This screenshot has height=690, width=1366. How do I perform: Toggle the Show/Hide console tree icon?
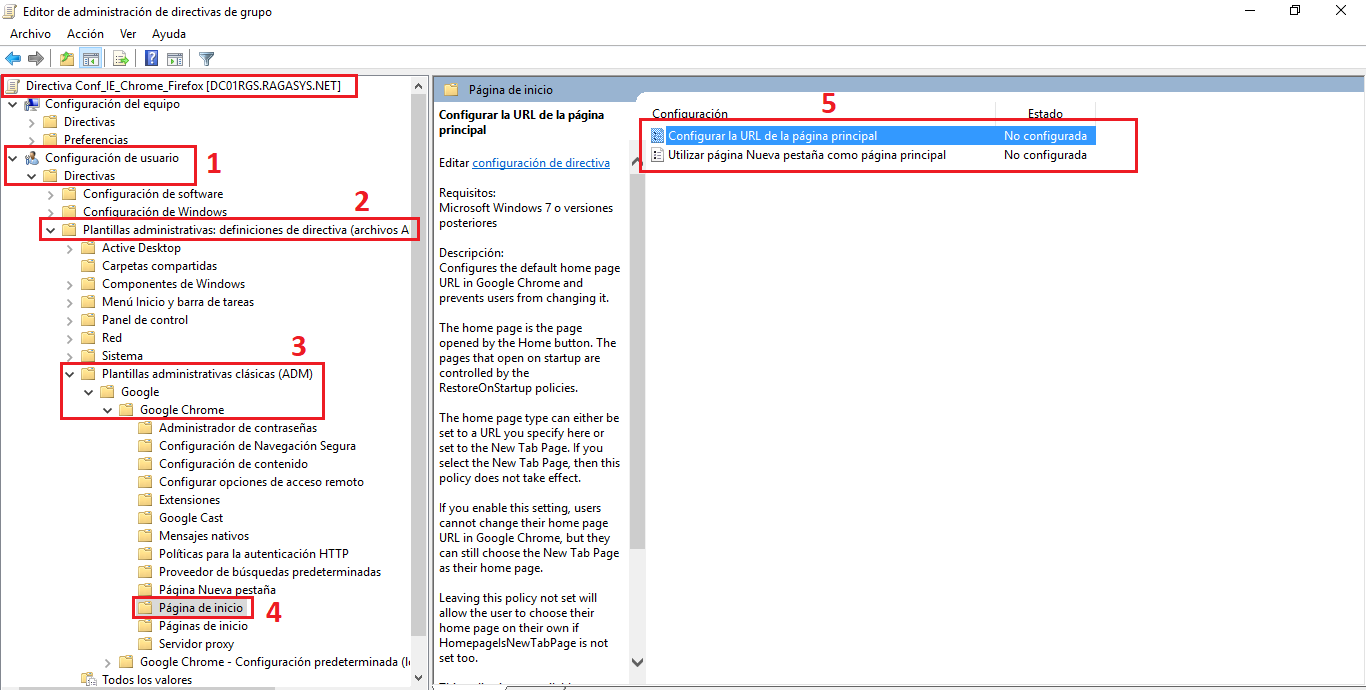click(x=91, y=58)
